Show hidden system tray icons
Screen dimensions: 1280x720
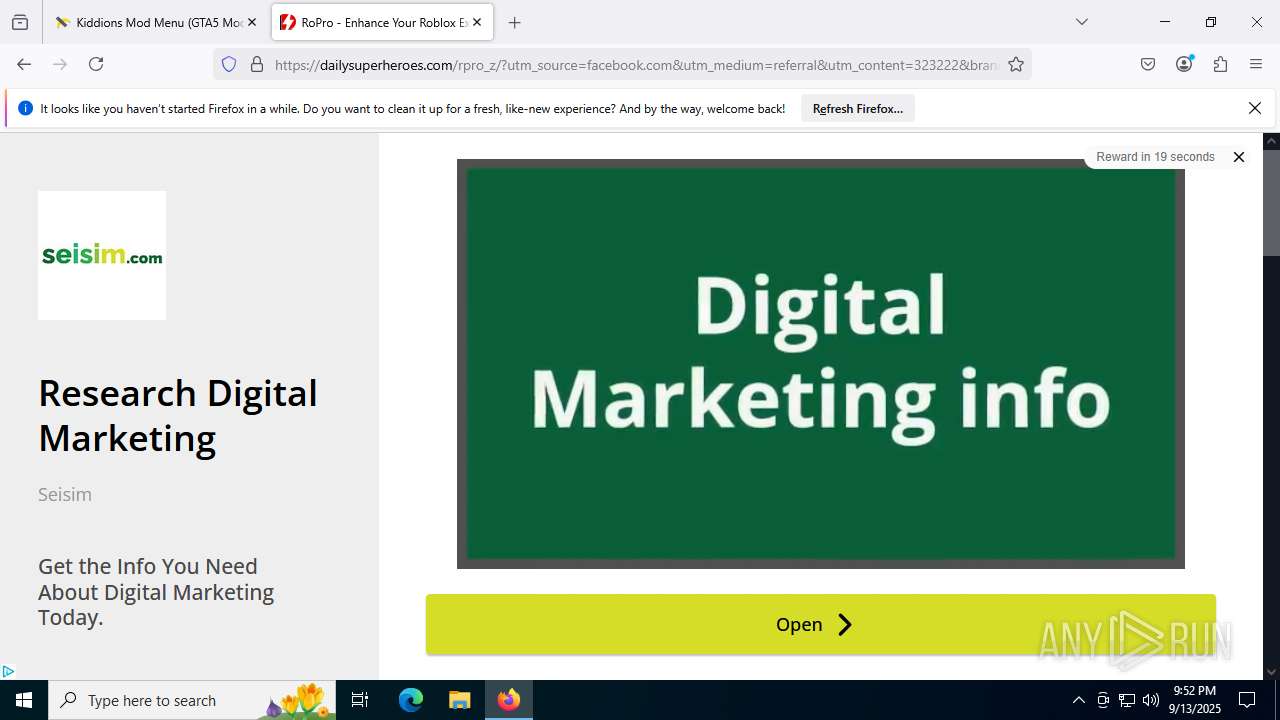click(1078, 700)
